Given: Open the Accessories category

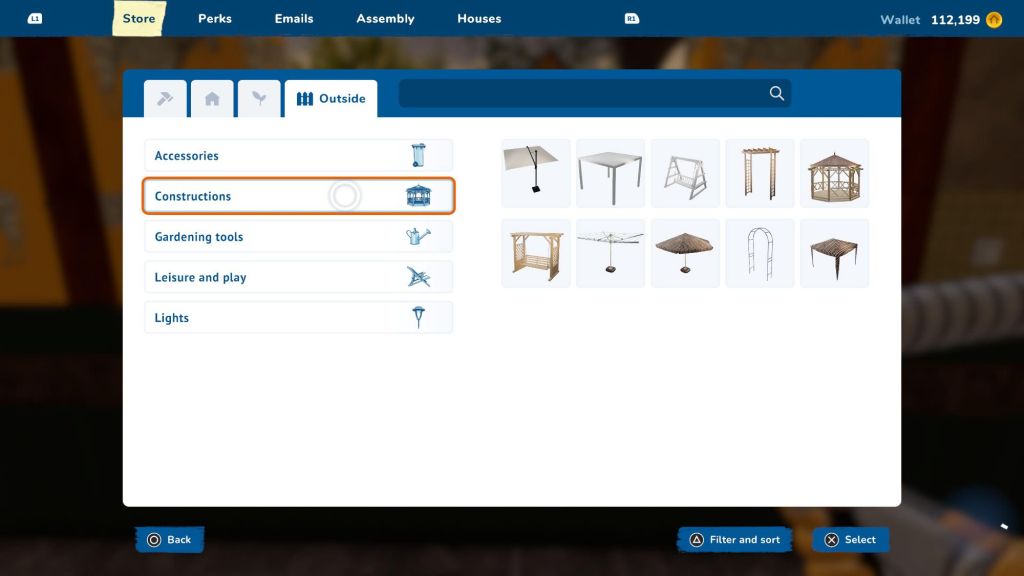Looking at the screenshot, I should point(298,156).
